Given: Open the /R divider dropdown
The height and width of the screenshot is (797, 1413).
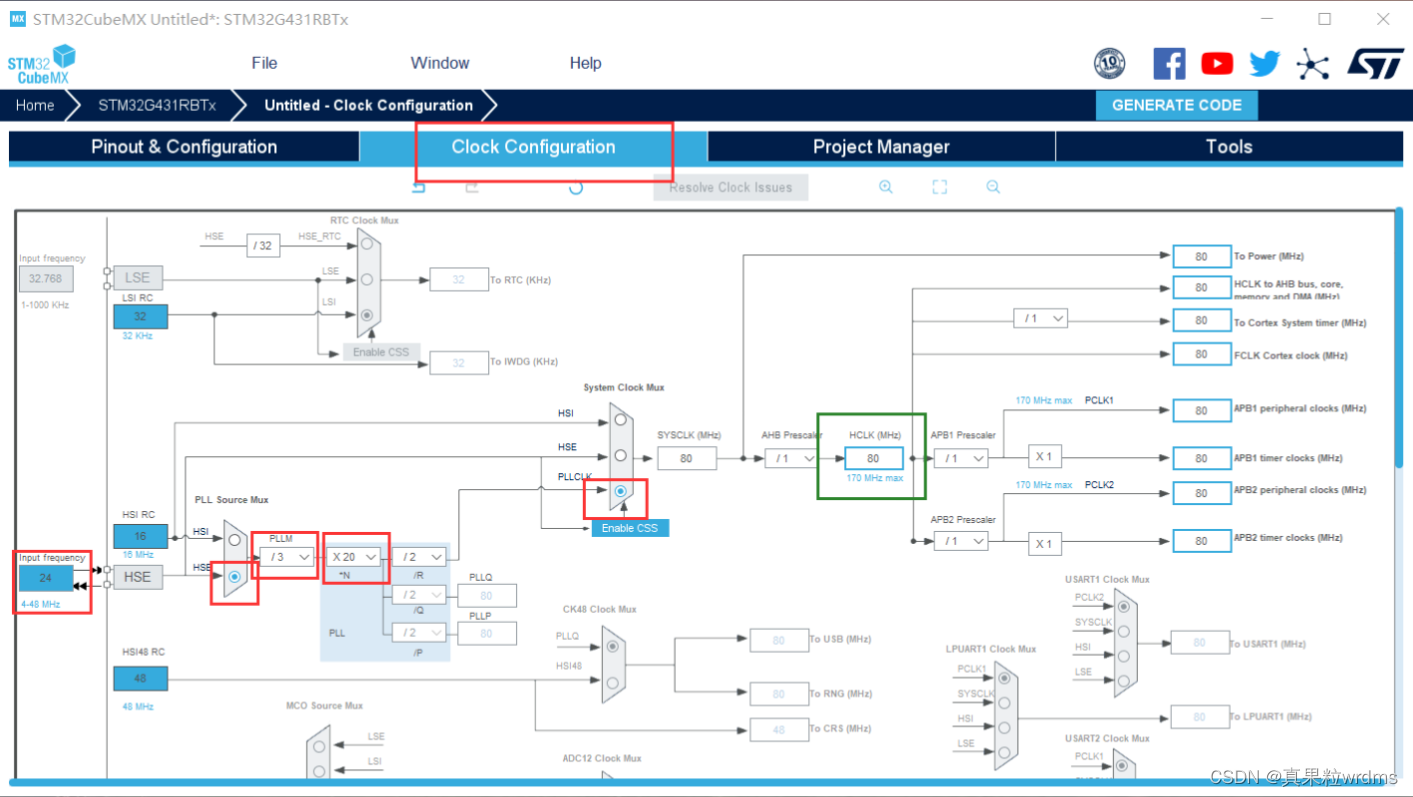Looking at the screenshot, I should coord(419,557).
